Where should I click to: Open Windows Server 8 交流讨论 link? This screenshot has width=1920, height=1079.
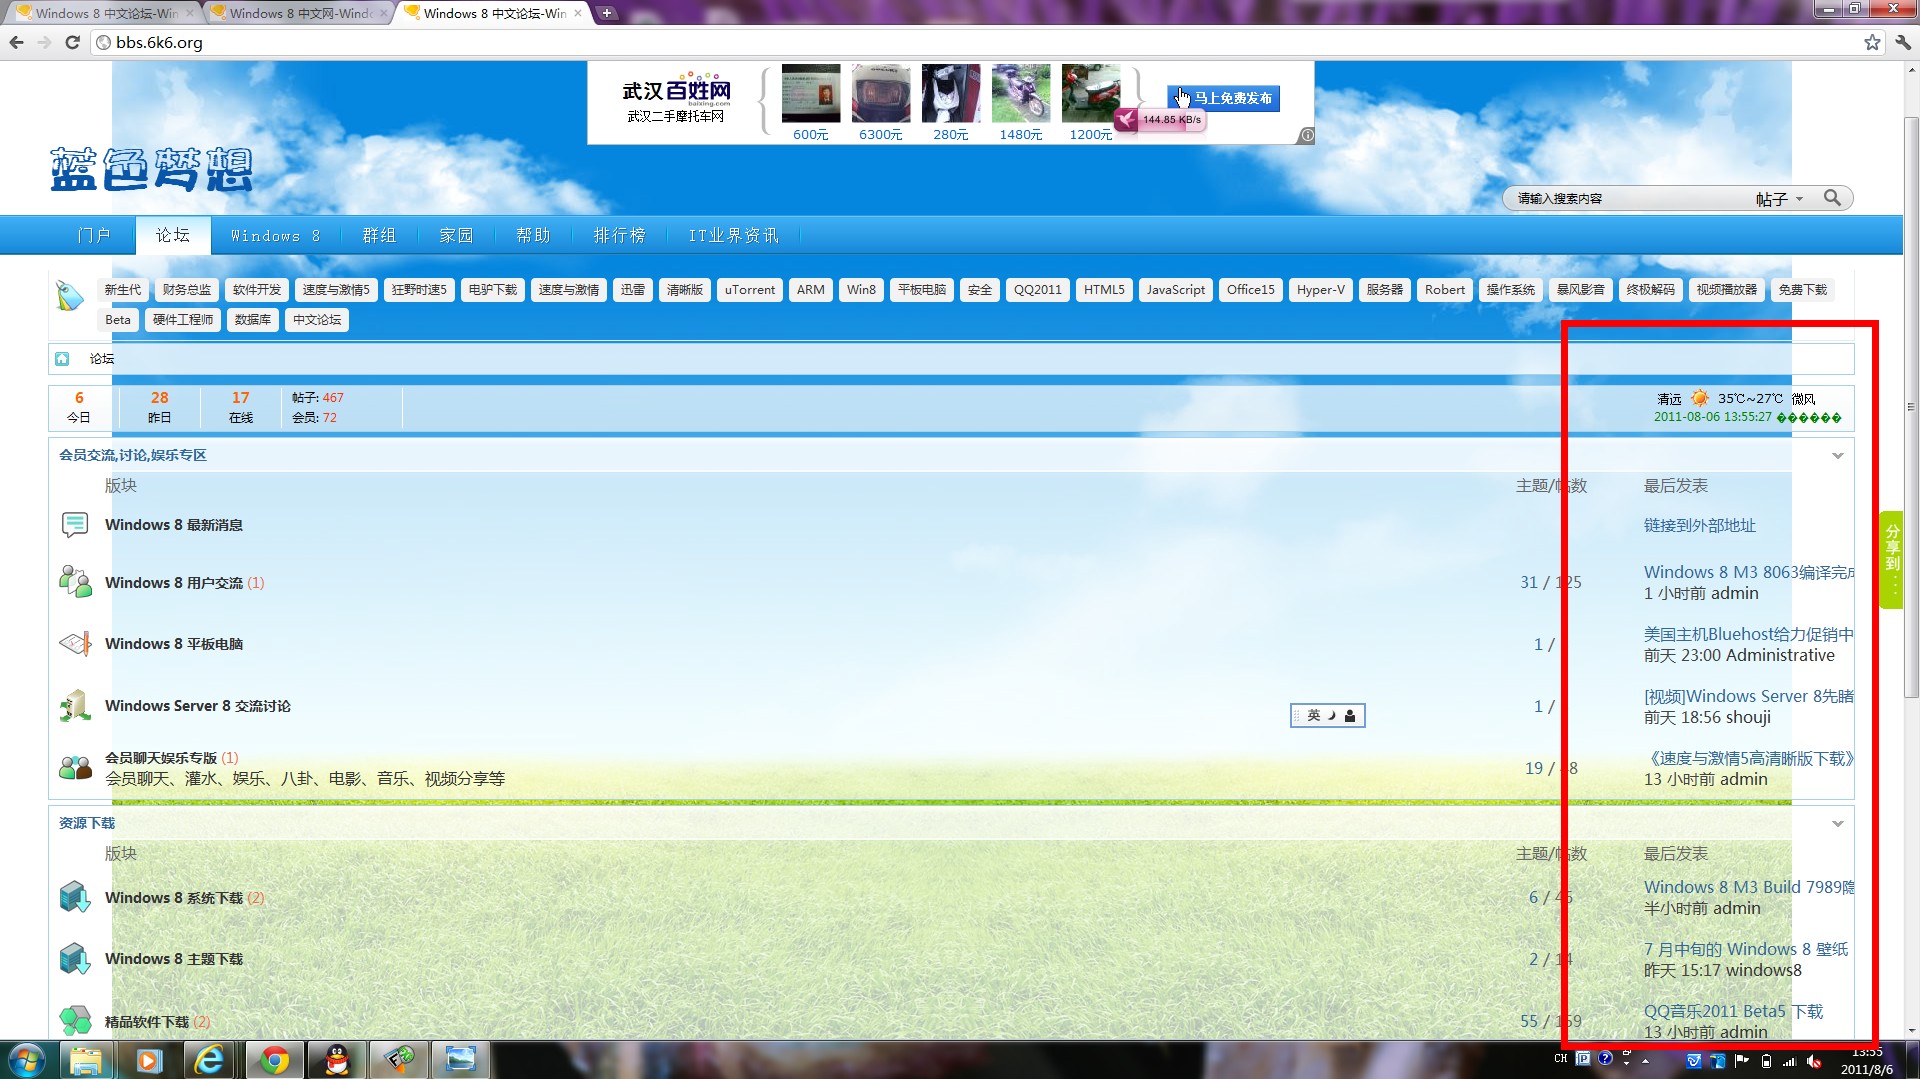click(x=198, y=706)
